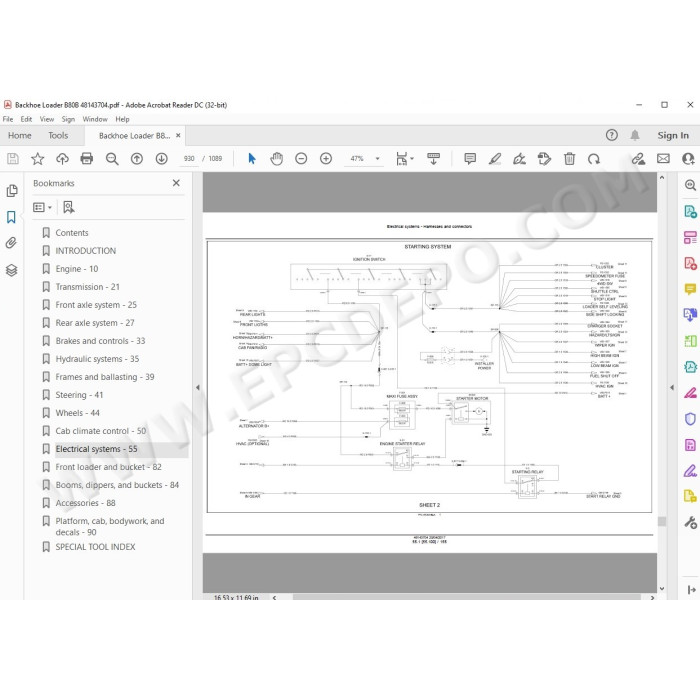Send file by email icon
The width and height of the screenshot is (700, 700).
[663, 158]
